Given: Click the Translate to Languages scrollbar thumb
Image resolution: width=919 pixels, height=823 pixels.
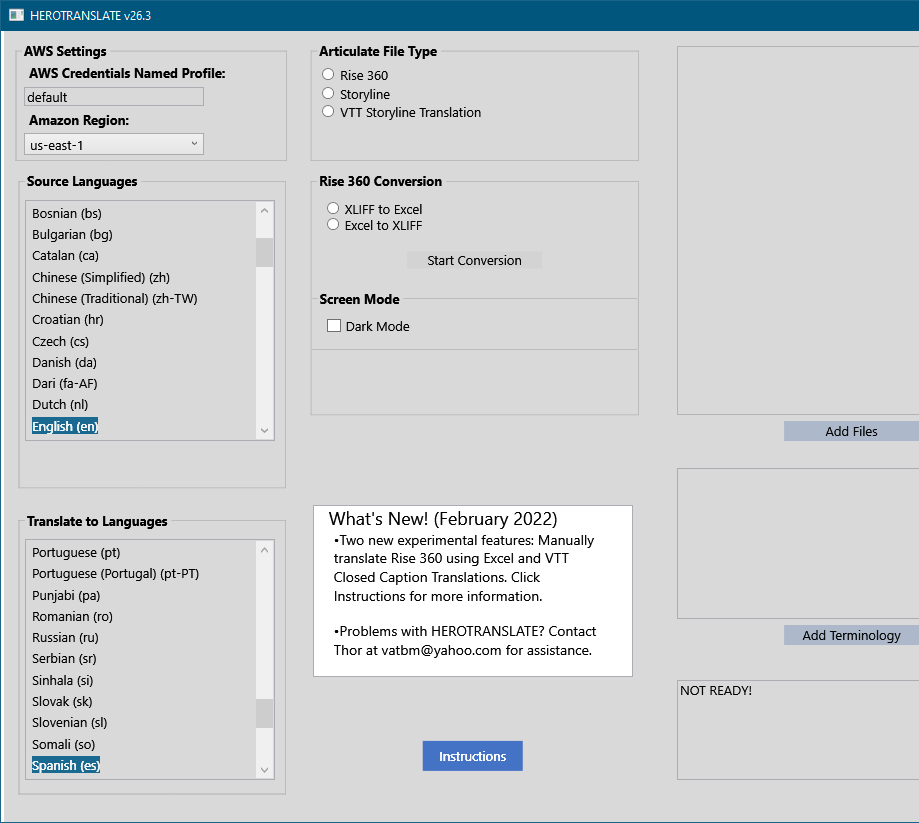Looking at the screenshot, I should pyautogui.click(x=264, y=713).
